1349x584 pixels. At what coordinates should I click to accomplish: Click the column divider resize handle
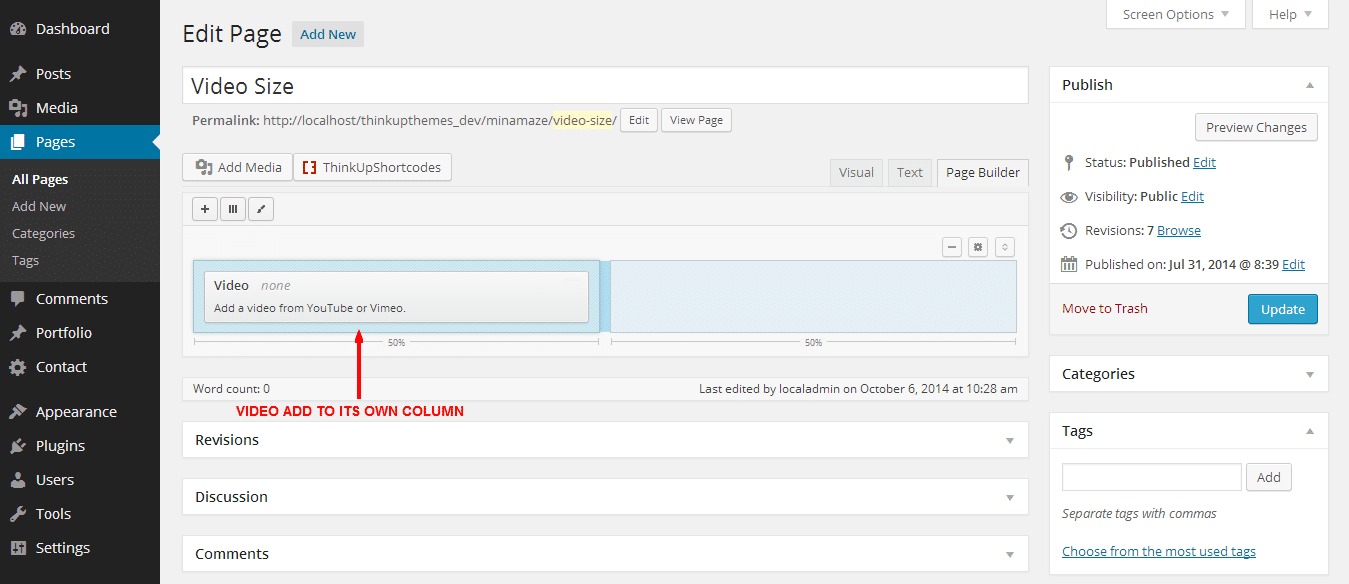(x=605, y=297)
